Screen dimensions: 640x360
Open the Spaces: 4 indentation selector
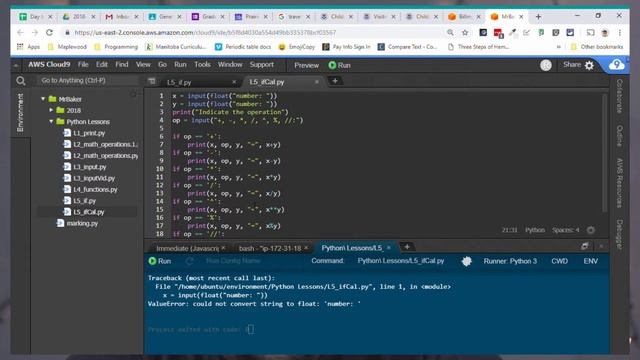[565, 230]
